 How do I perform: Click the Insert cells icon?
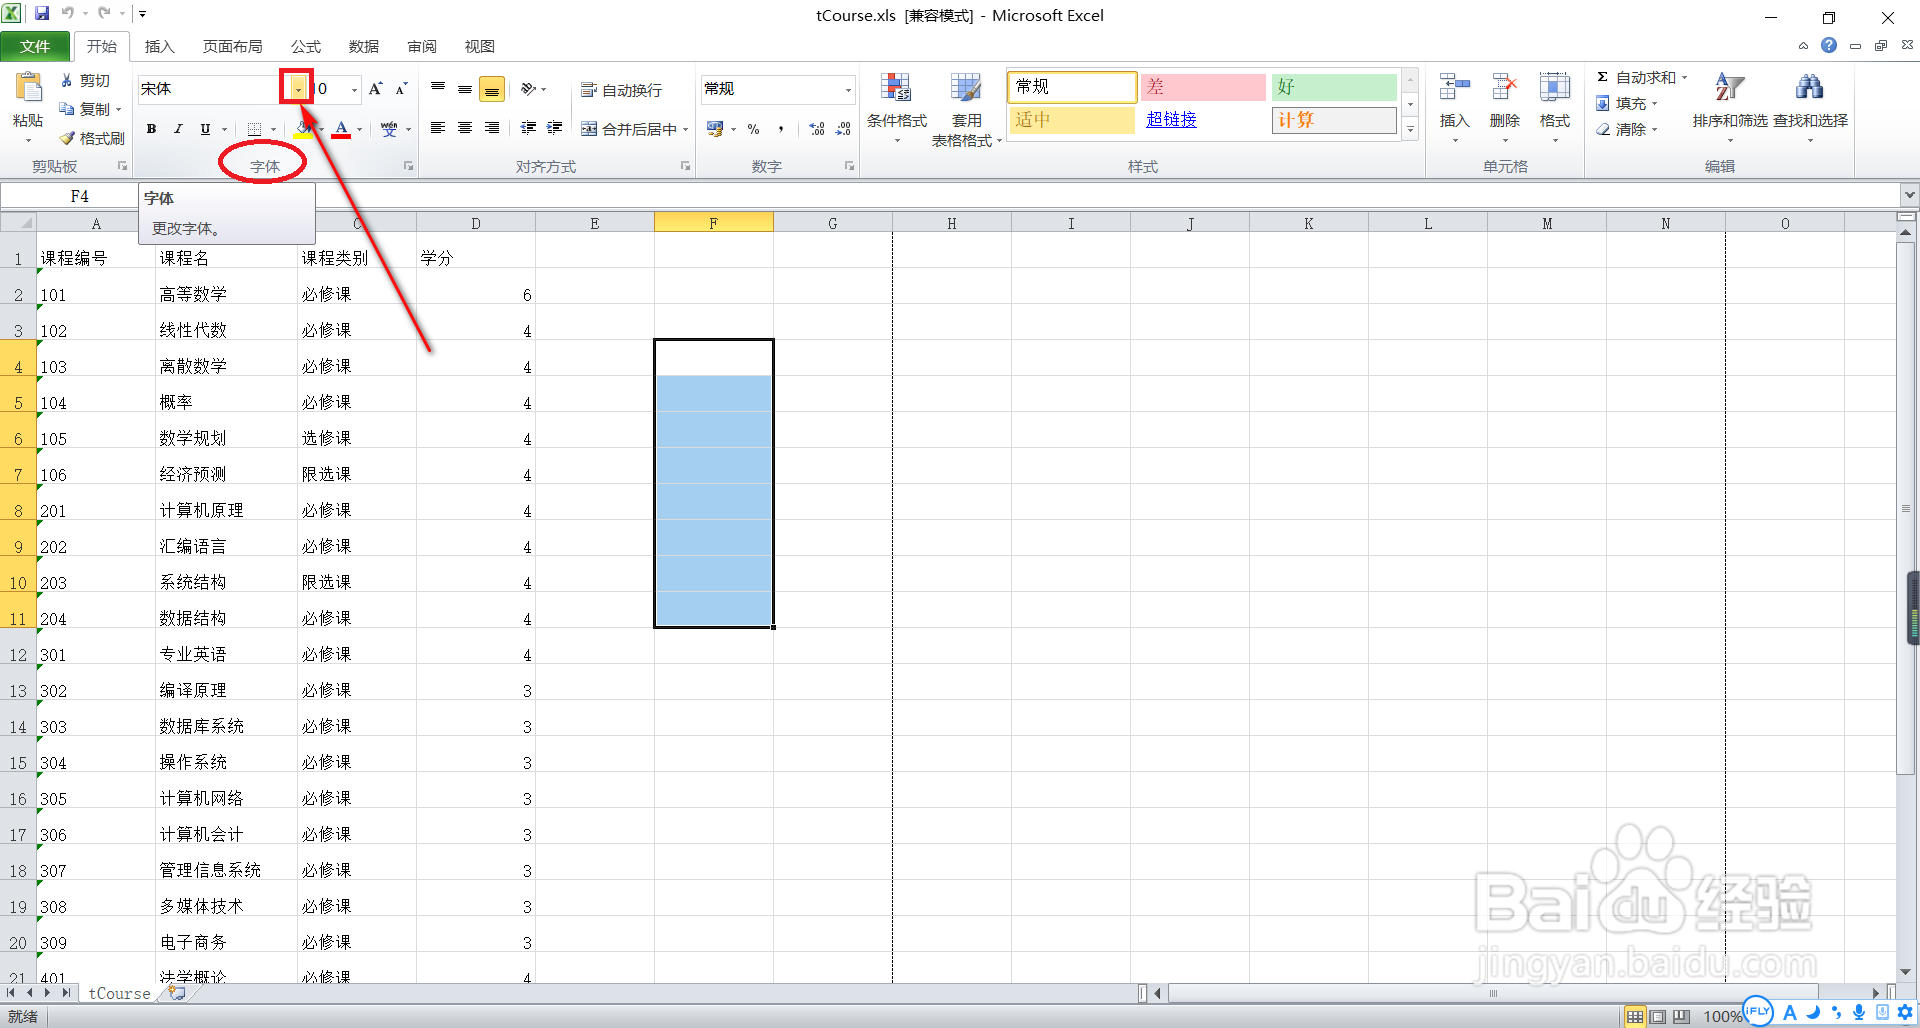tap(1454, 88)
